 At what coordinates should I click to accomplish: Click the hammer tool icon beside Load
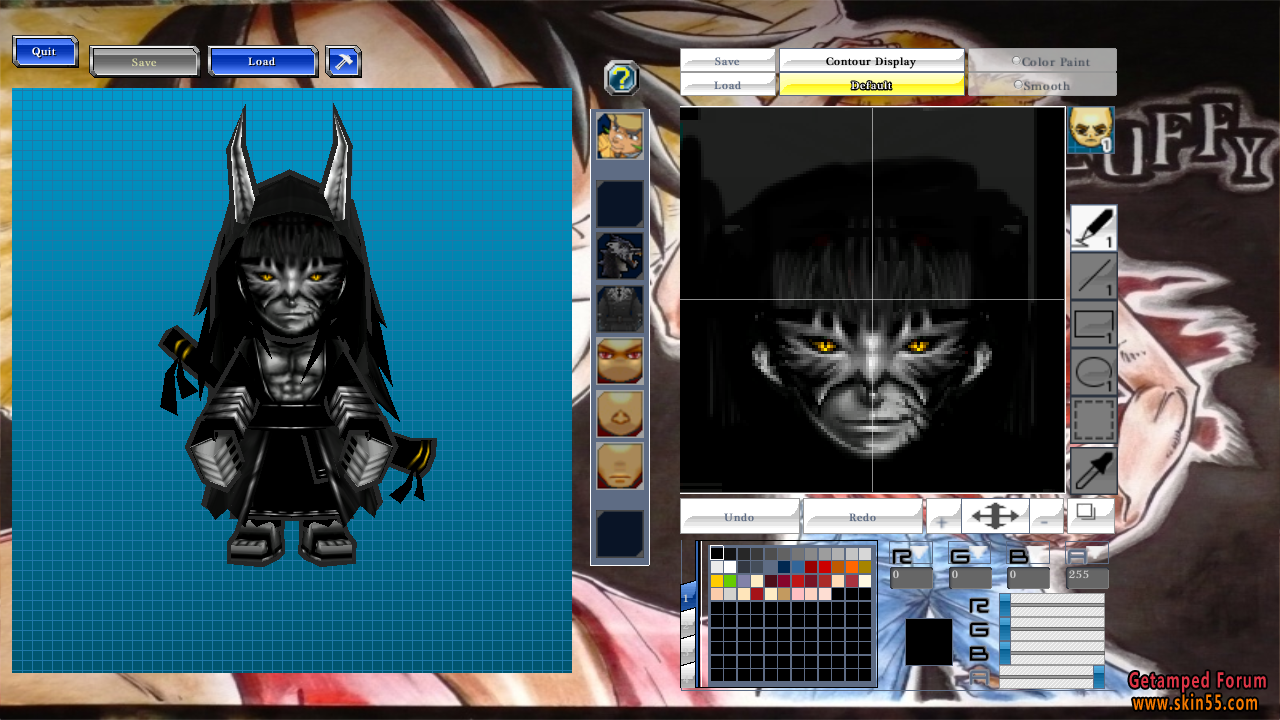click(x=344, y=62)
